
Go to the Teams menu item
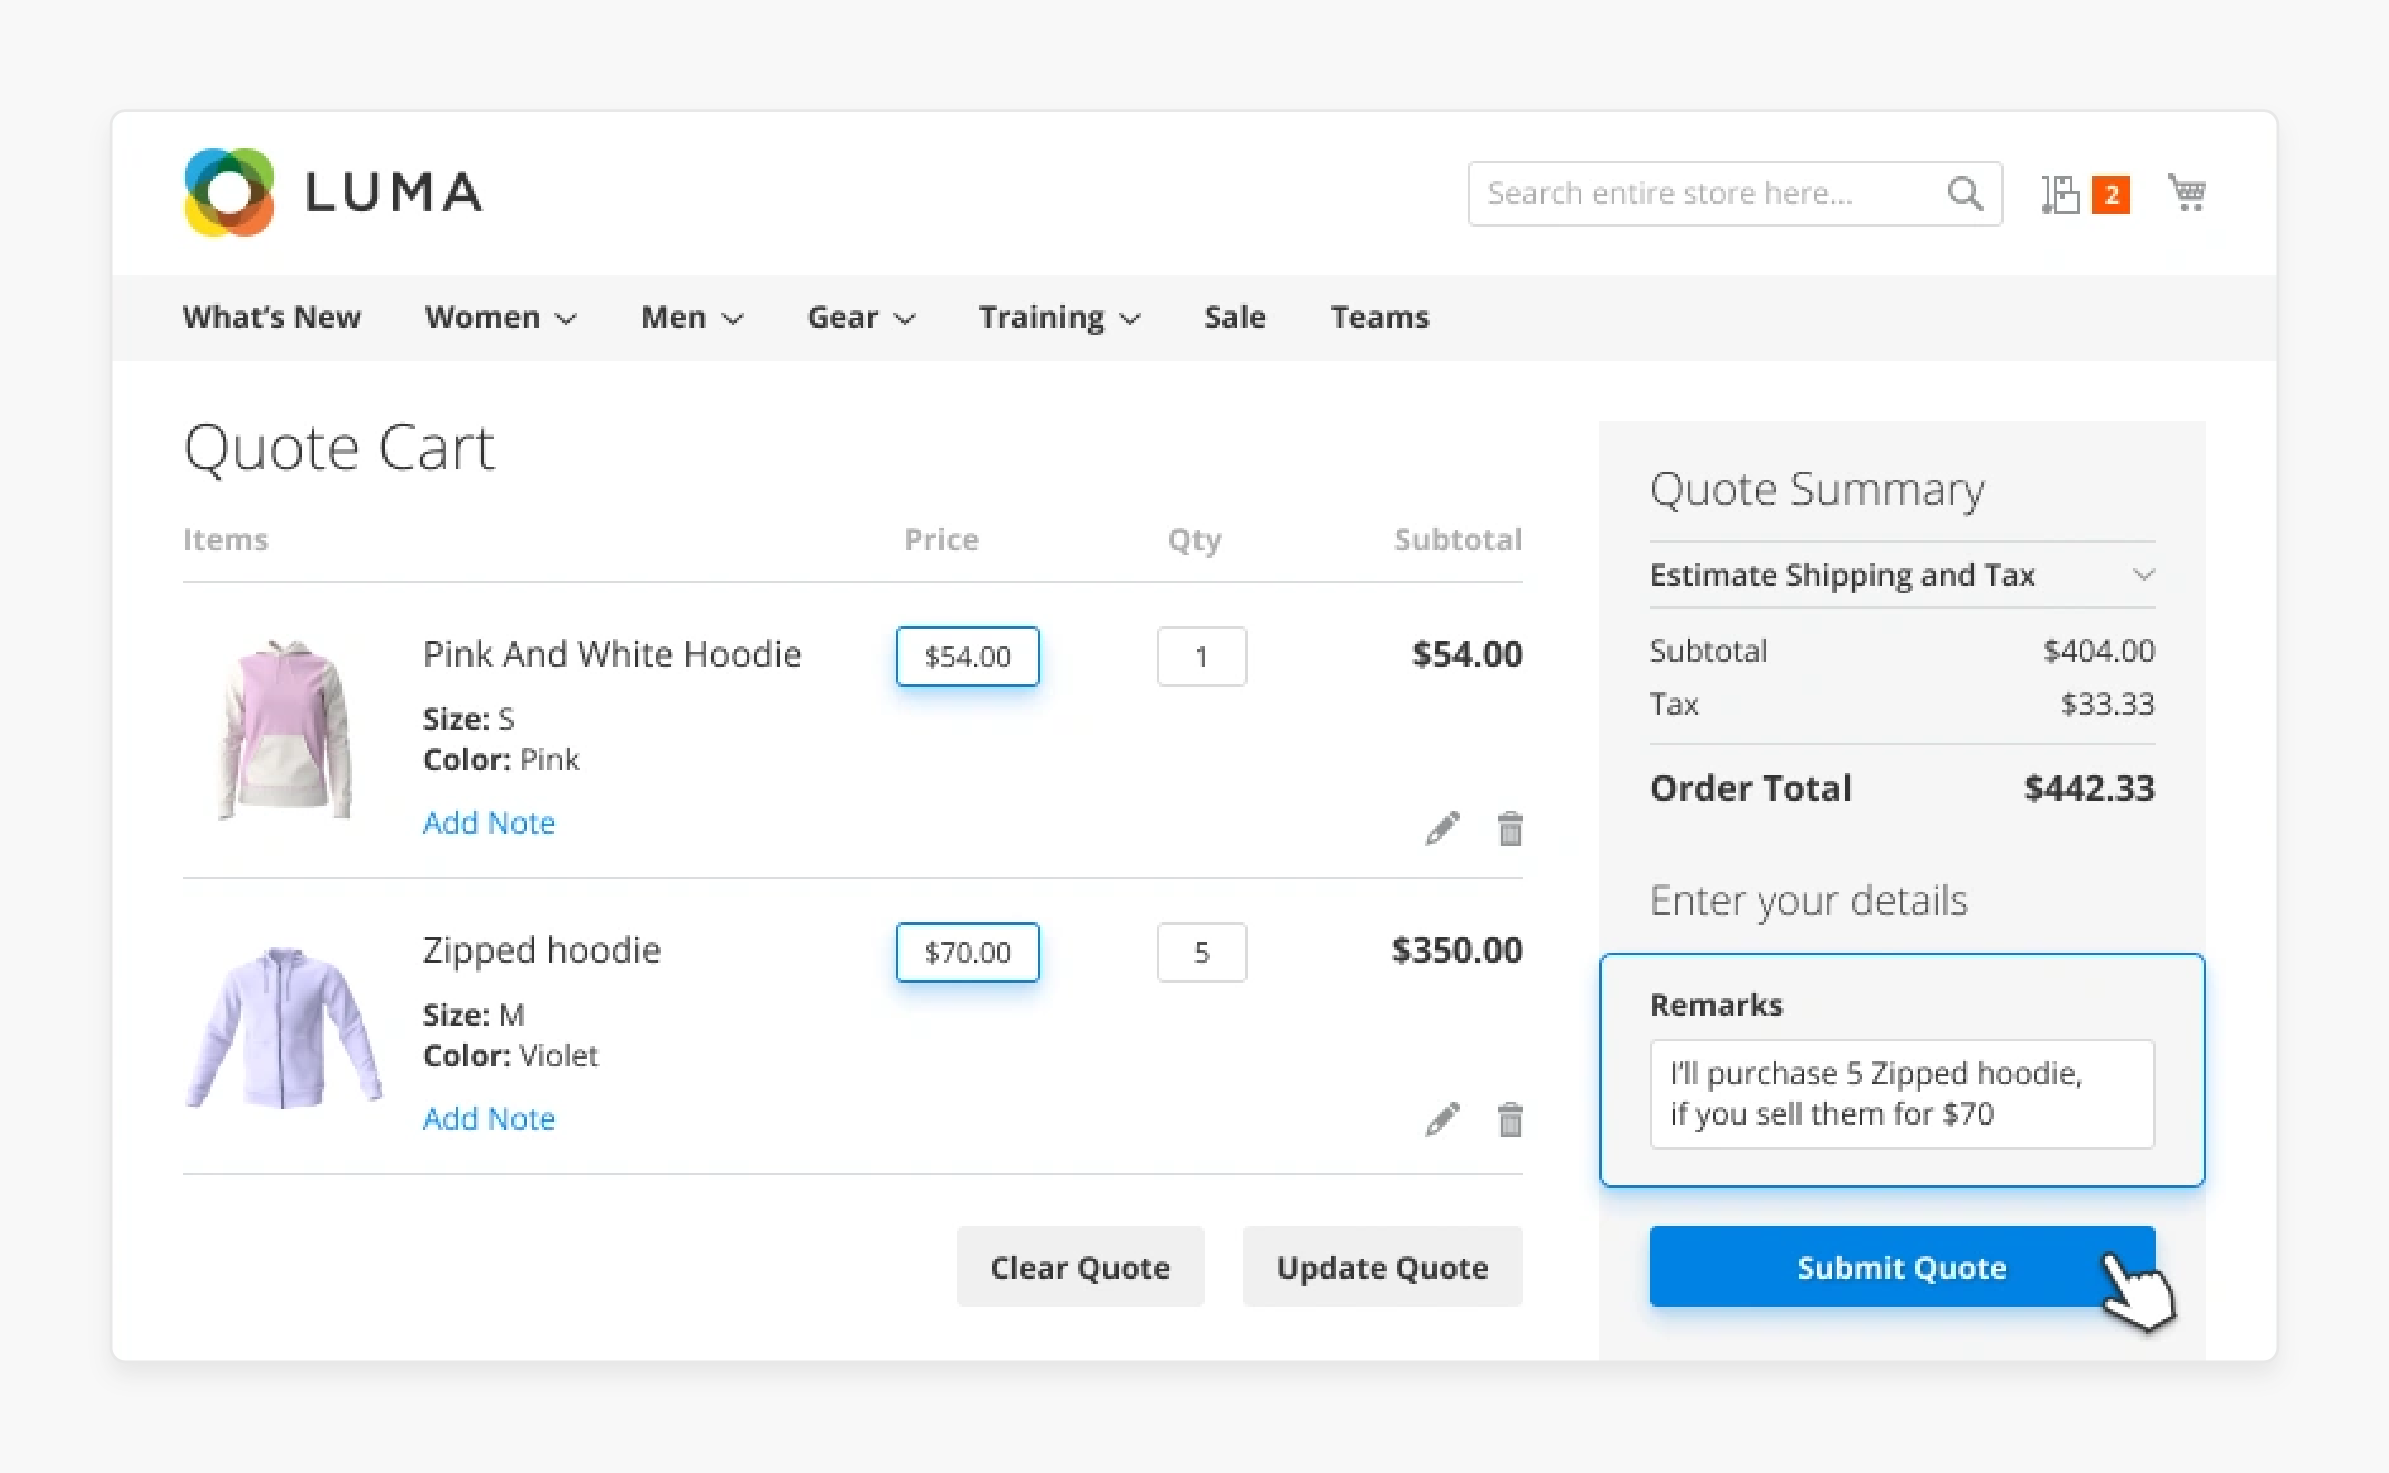click(1380, 317)
